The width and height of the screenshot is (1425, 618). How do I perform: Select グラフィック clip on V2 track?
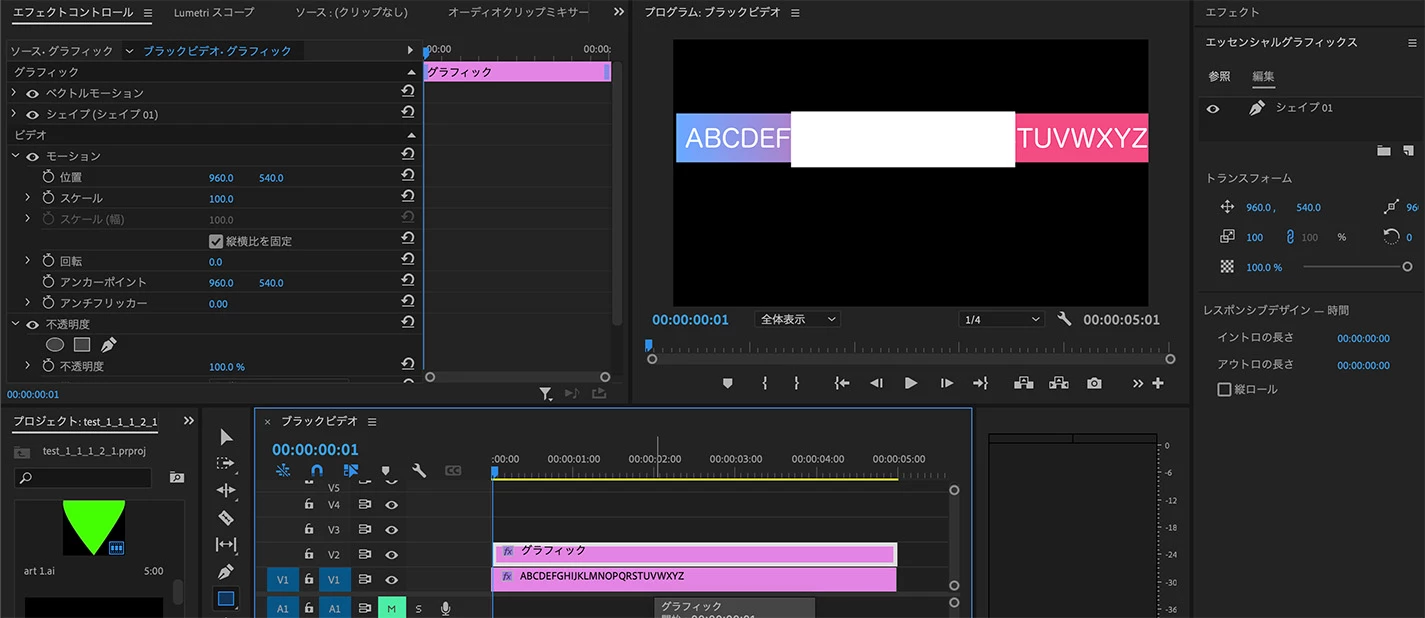tap(695, 554)
